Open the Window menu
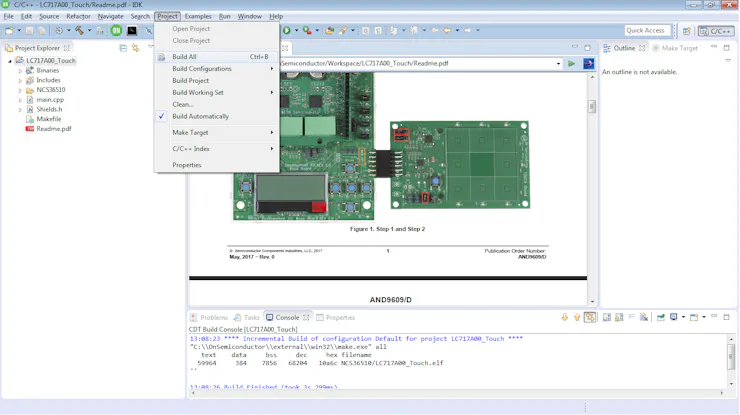The height and width of the screenshot is (415, 740). 250,16
